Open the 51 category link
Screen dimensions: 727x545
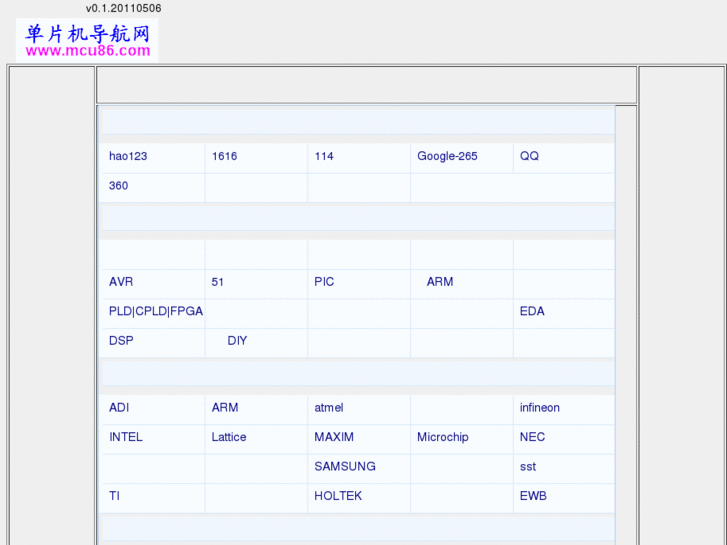coord(217,282)
